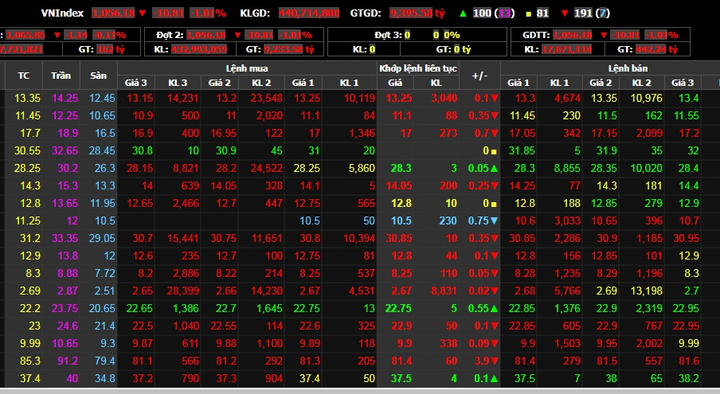The width and height of the screenshot is (720, 394).
Task: Sort by the Sàn column header
Action: [x=98, y=75]
